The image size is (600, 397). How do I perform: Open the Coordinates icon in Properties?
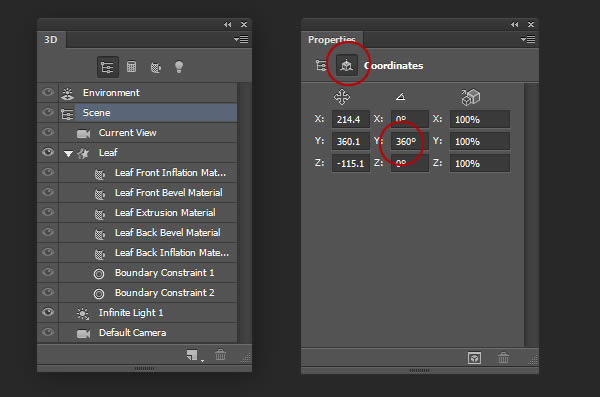click(347, 65)
